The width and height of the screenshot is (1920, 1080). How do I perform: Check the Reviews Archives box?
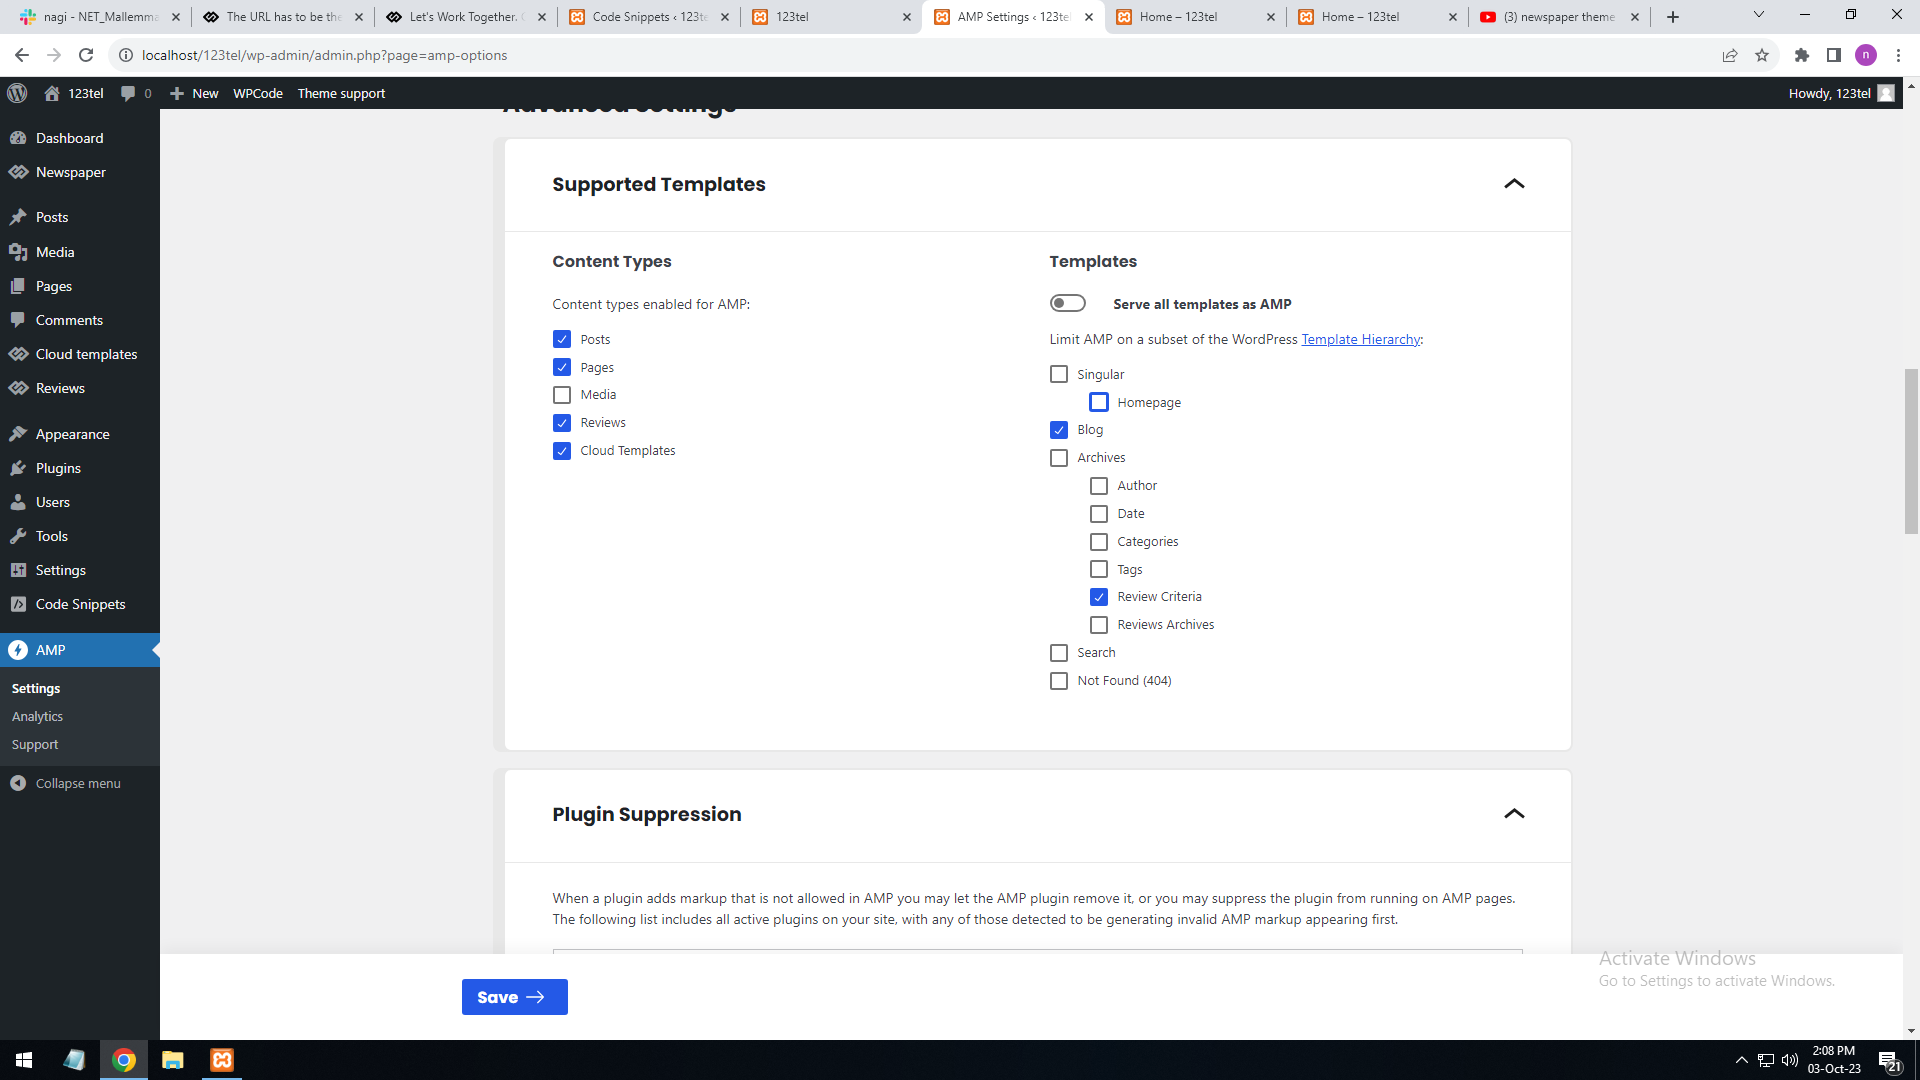[1099, 625]
